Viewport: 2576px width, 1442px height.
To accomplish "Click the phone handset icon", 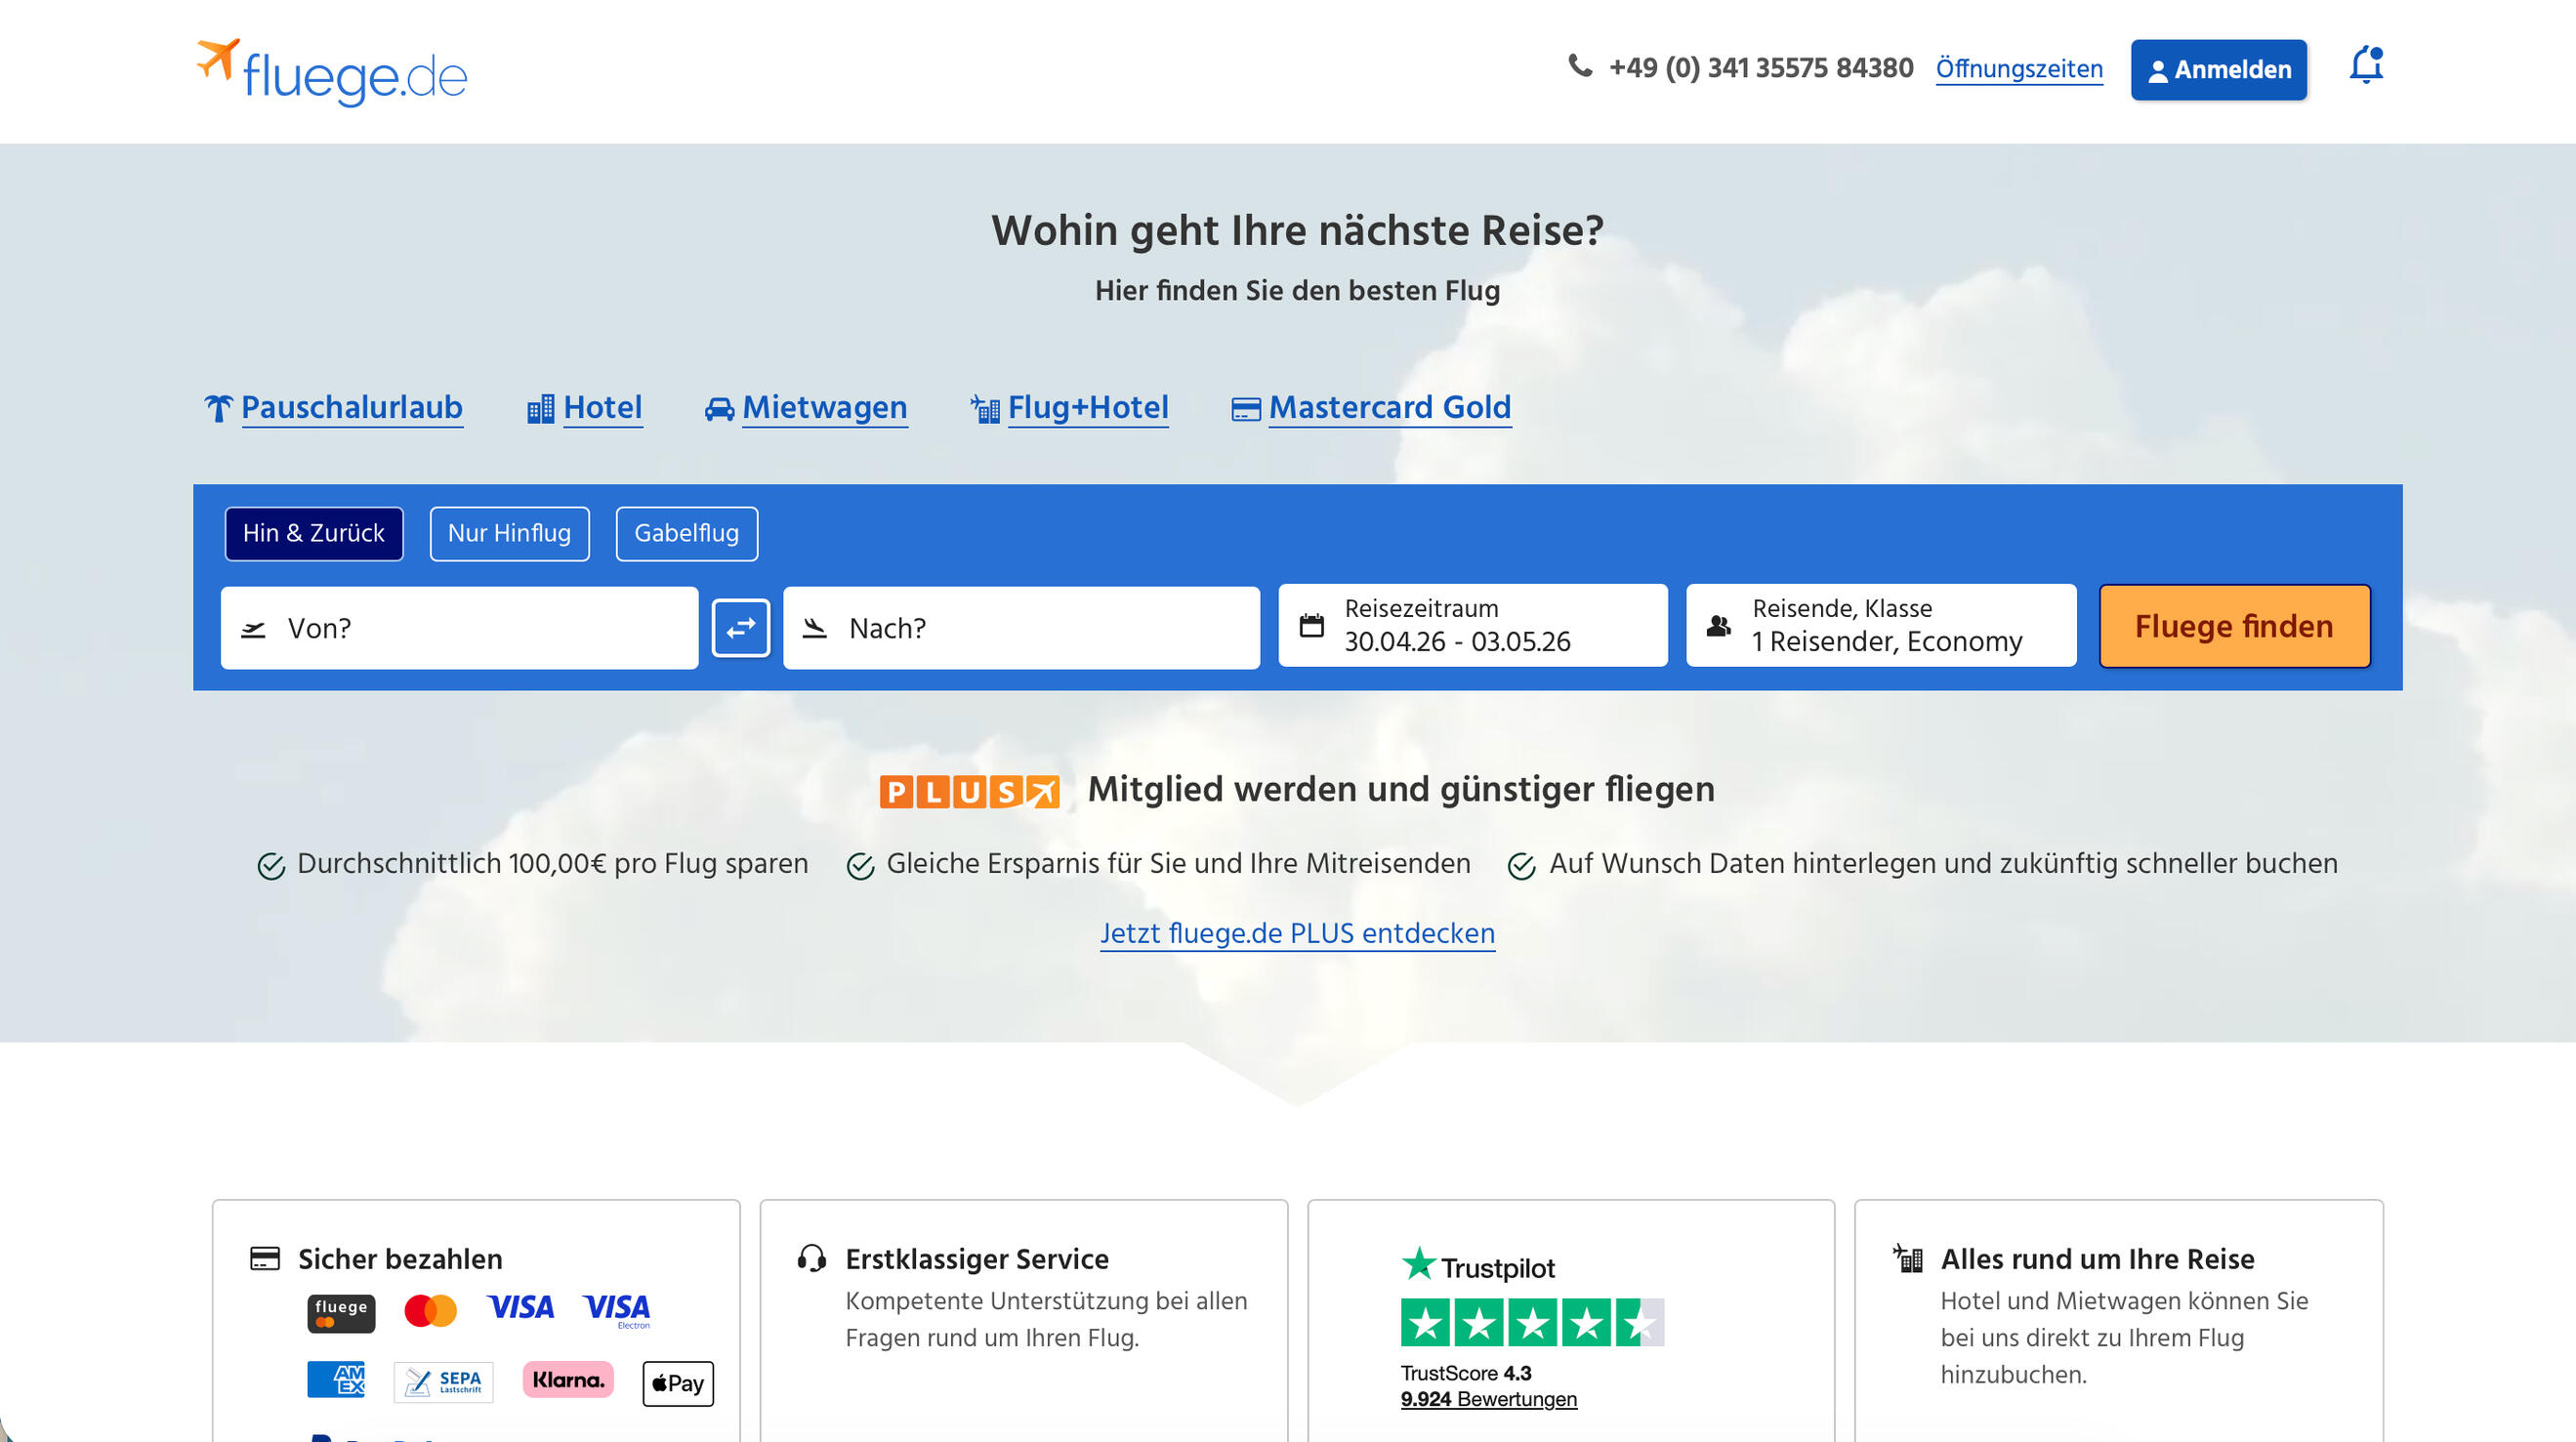I will (x=1580, y=66).
